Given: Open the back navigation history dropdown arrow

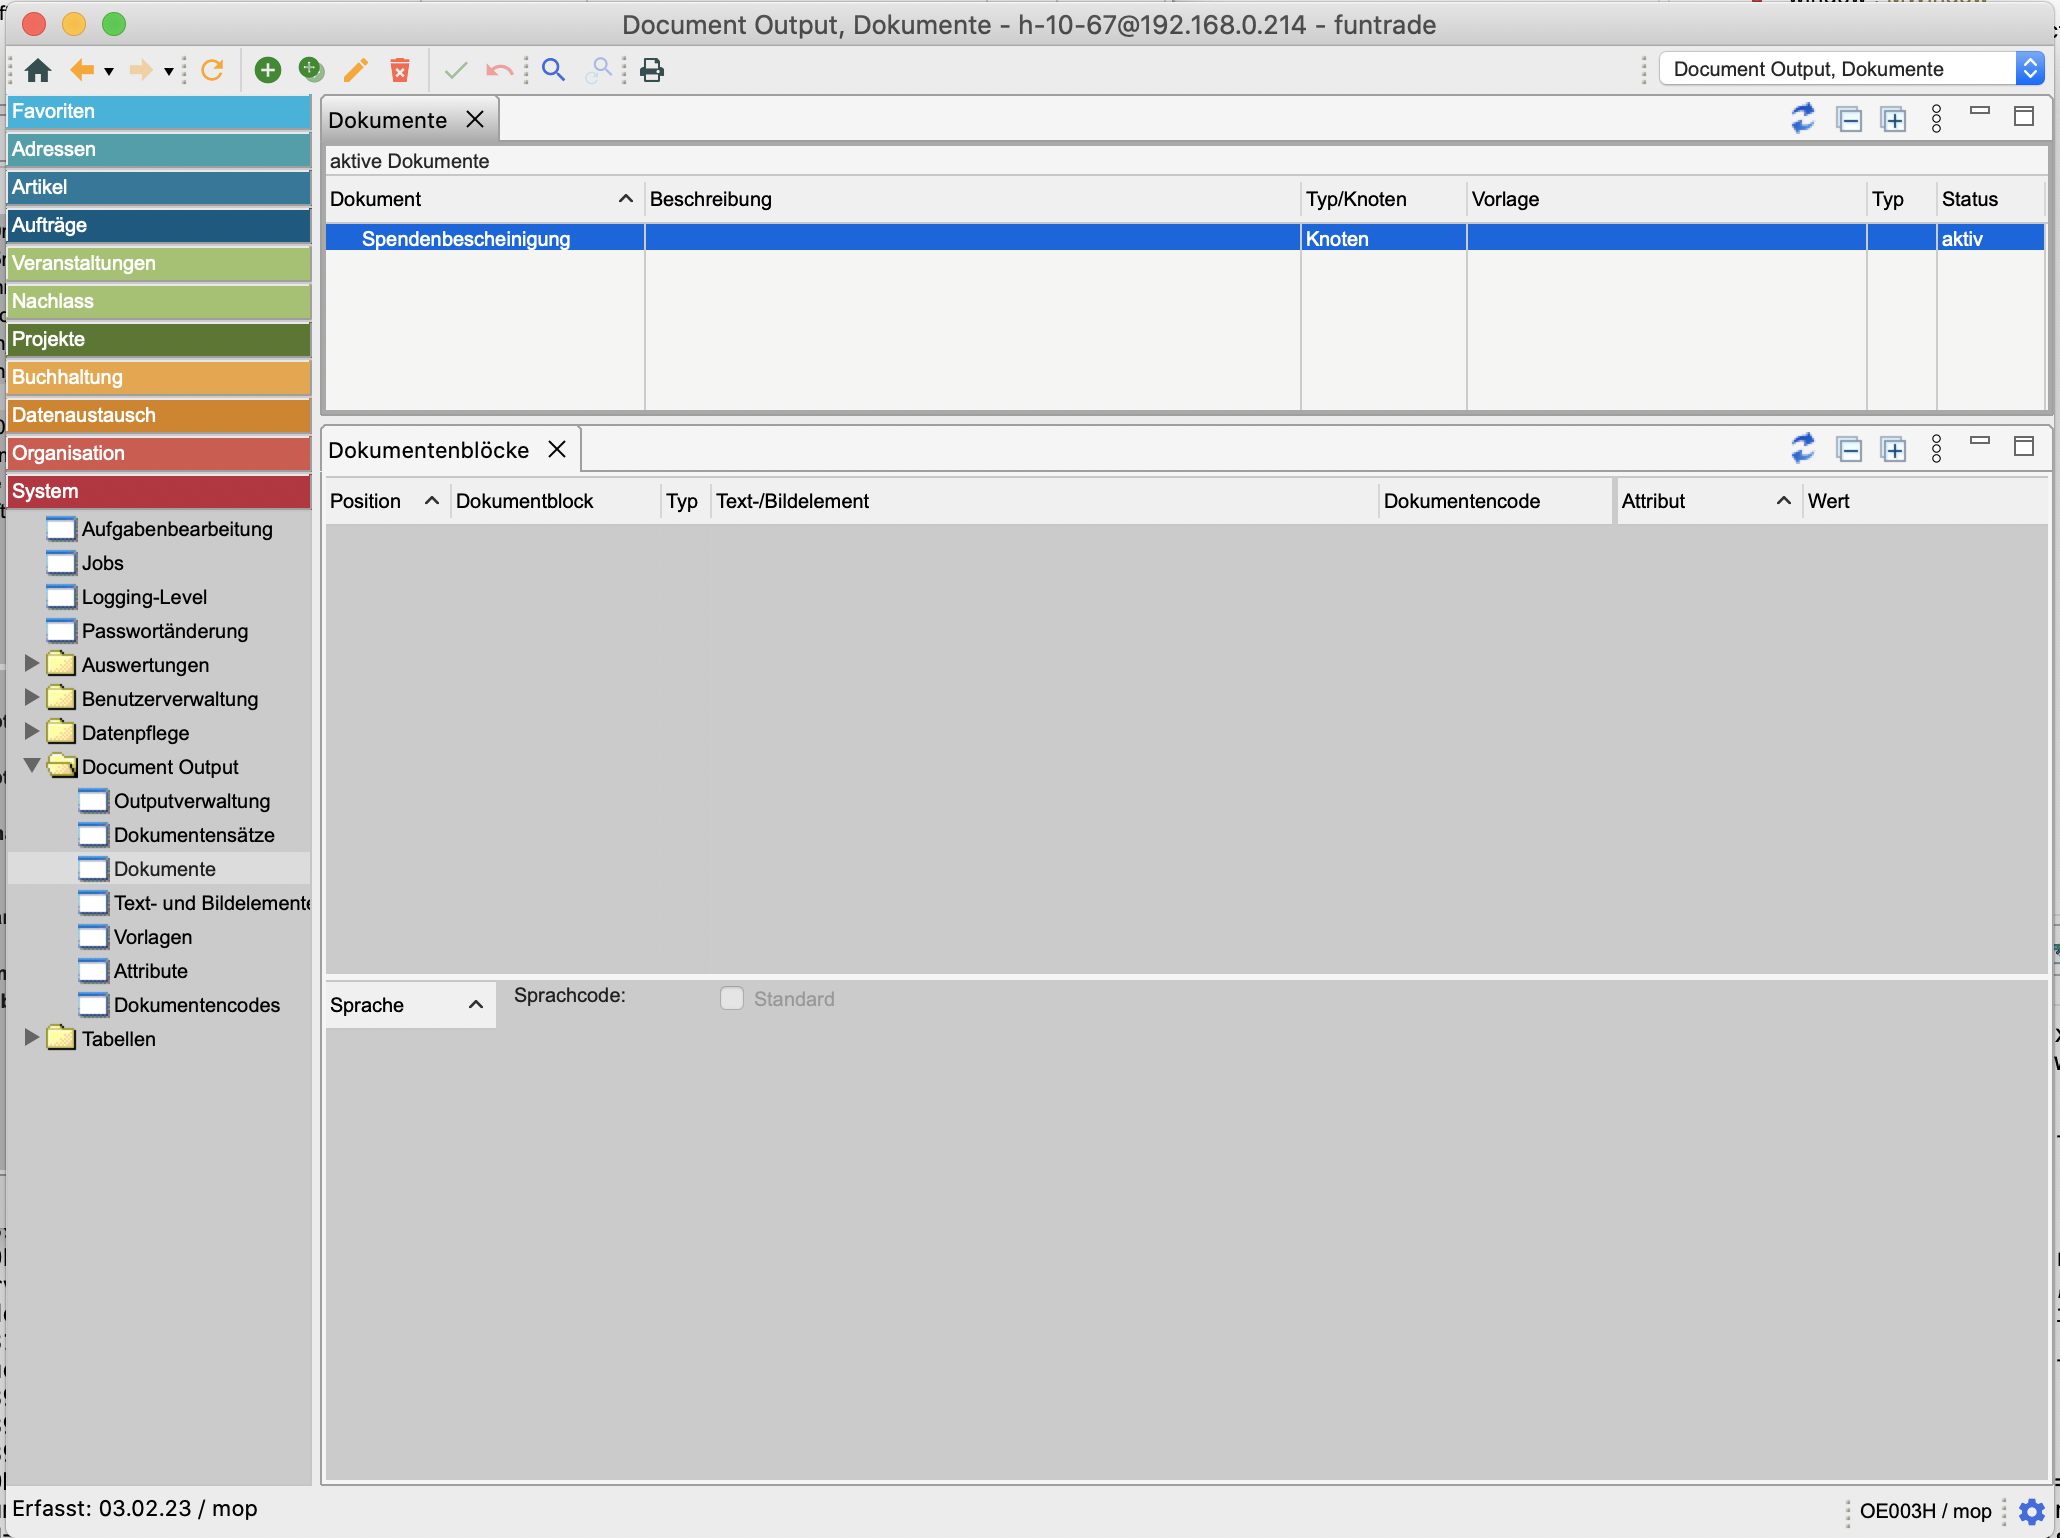Looking at the screenshot, I should [109, 71].
